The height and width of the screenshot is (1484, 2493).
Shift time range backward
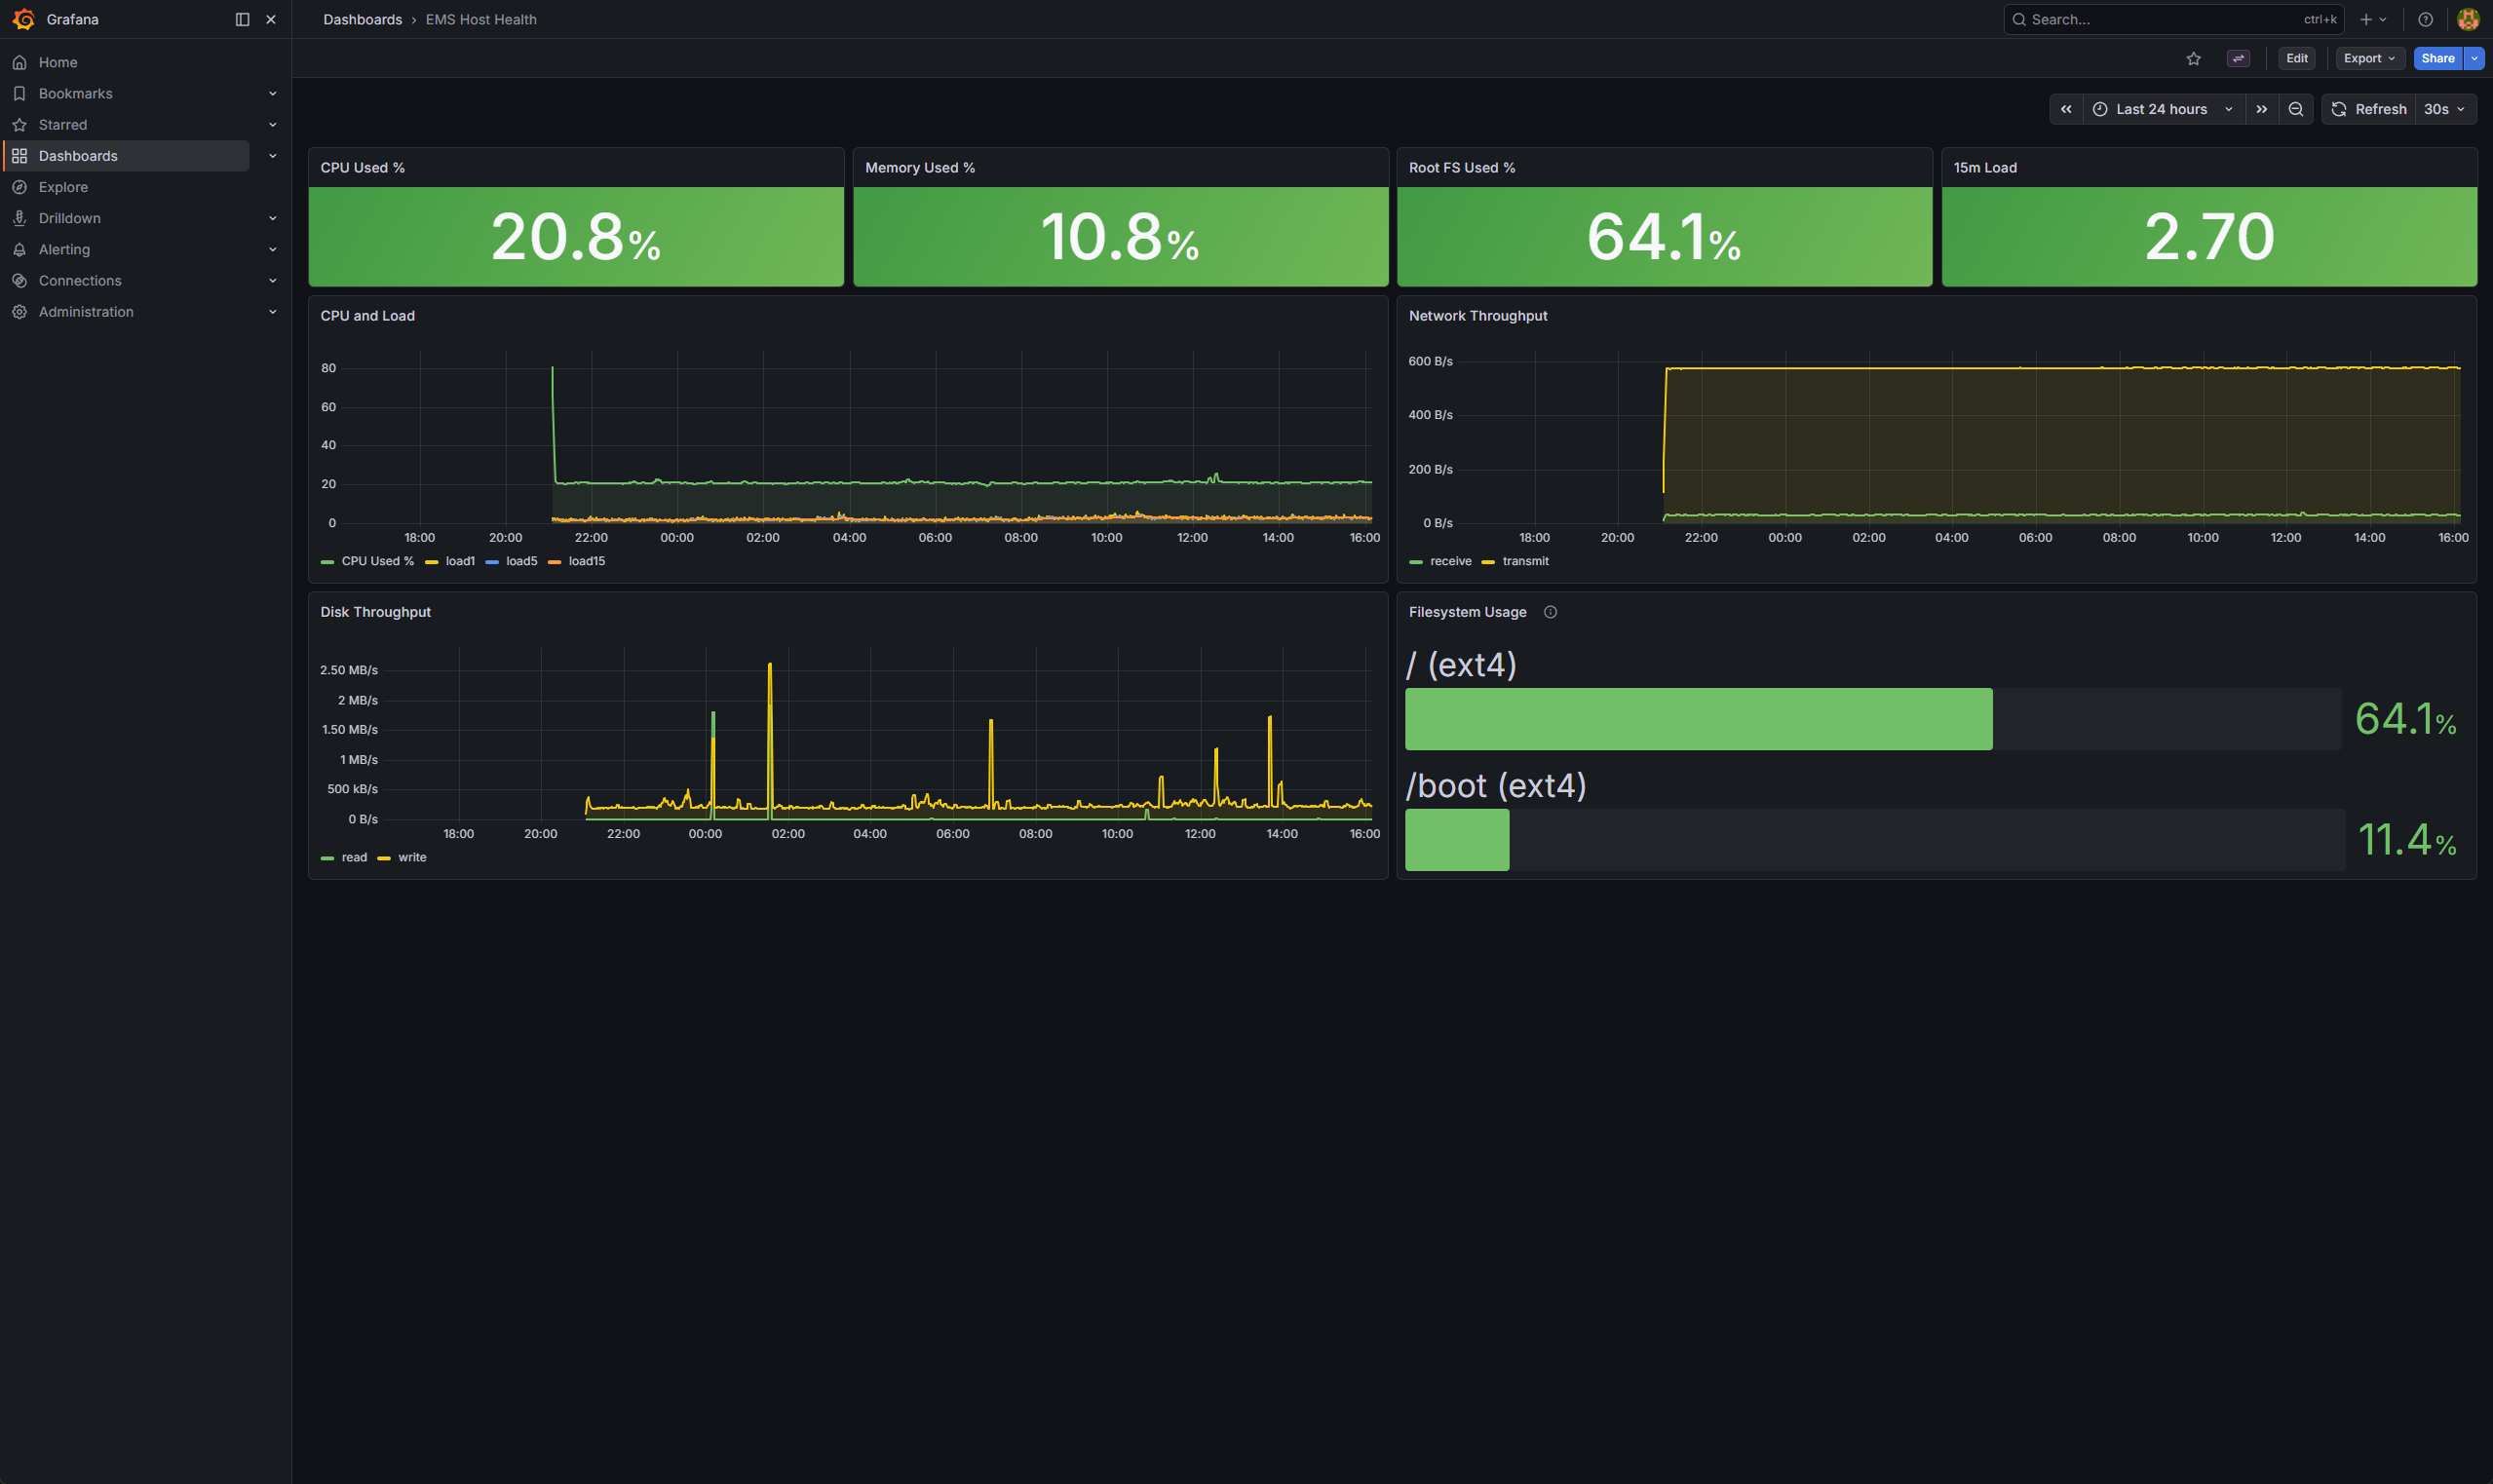[2065, 109]
